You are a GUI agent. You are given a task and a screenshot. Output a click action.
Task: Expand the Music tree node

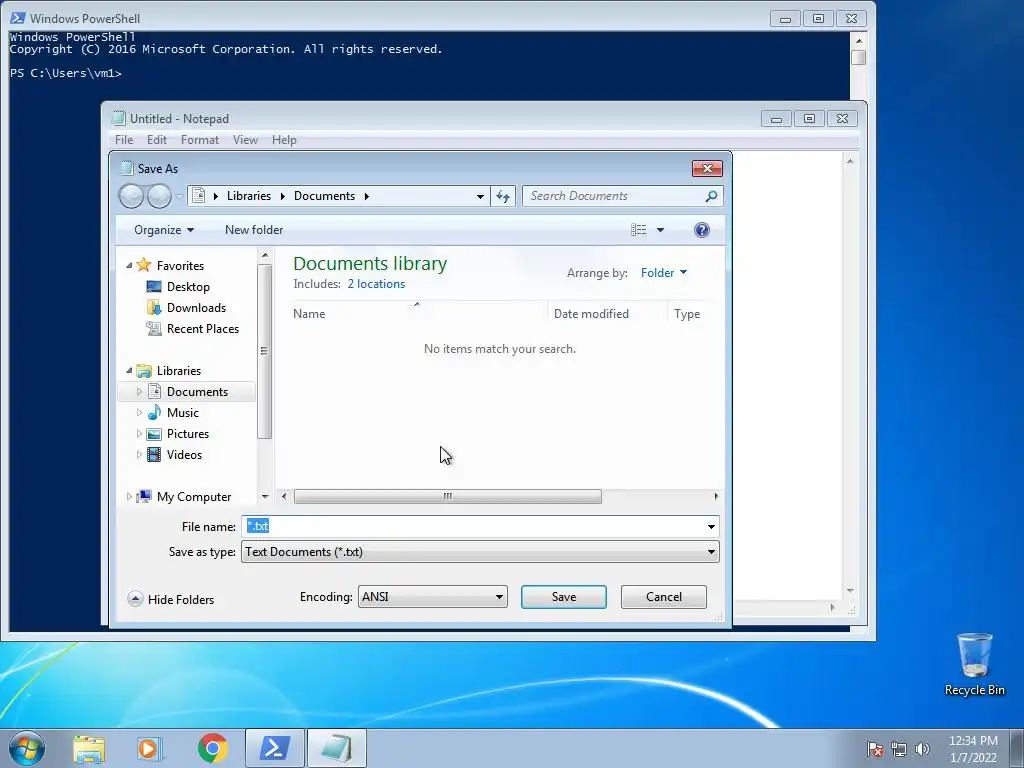point(139,413)
